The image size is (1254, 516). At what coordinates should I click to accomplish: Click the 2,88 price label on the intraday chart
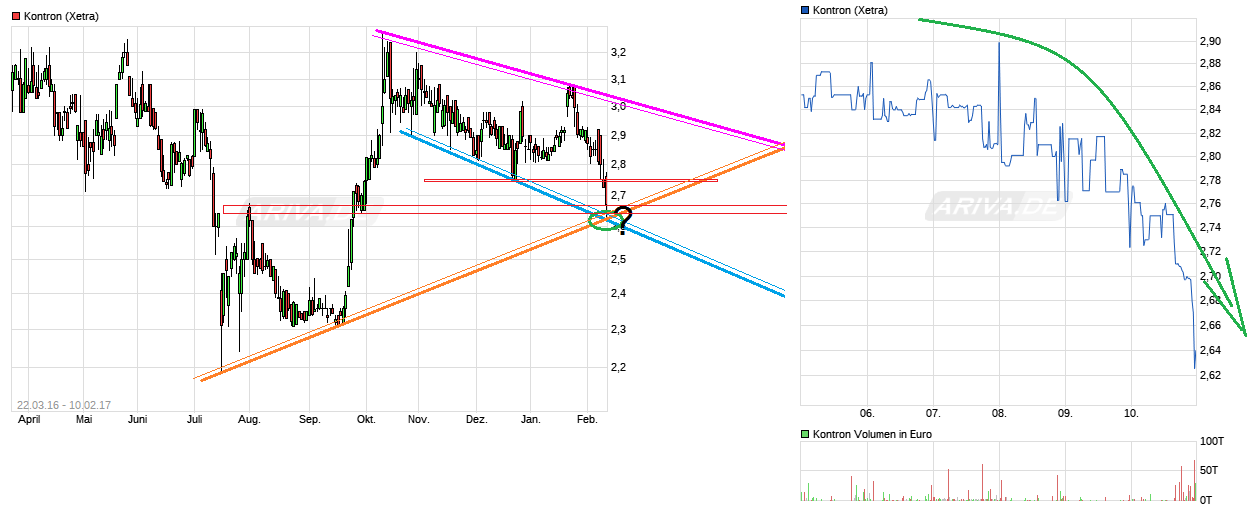1209,63
